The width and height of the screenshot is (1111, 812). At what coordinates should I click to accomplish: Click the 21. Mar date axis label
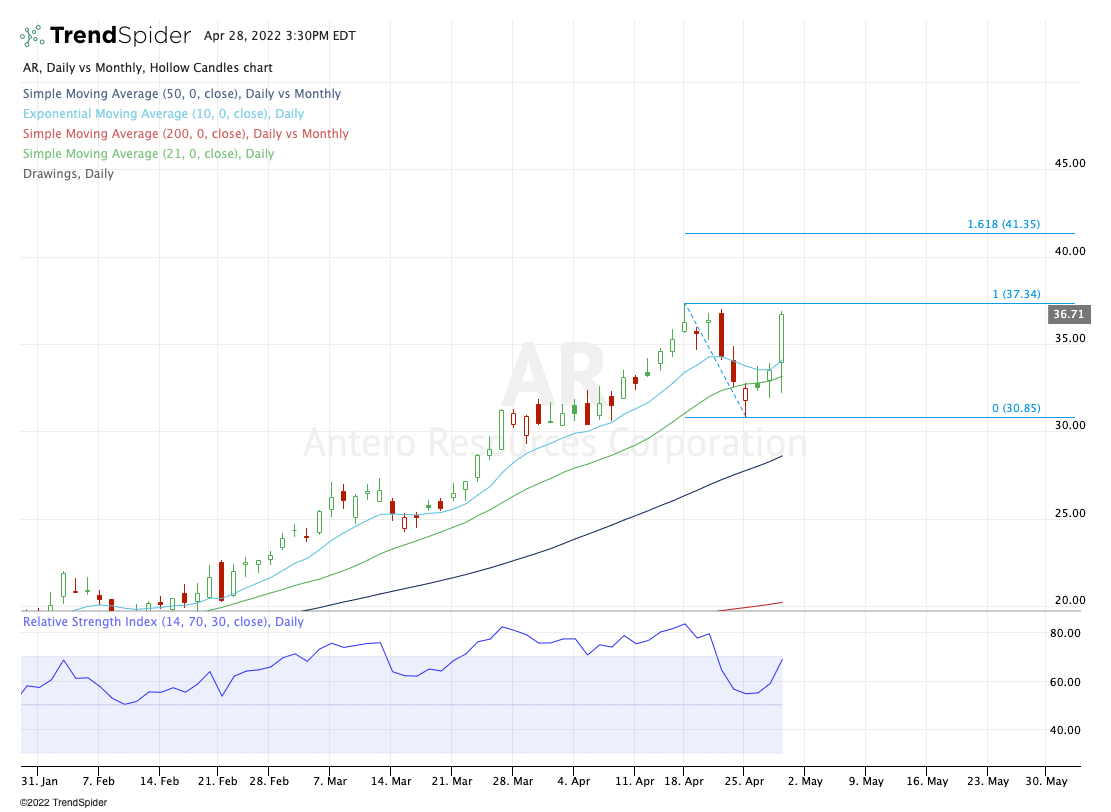[x=452, y=782]
